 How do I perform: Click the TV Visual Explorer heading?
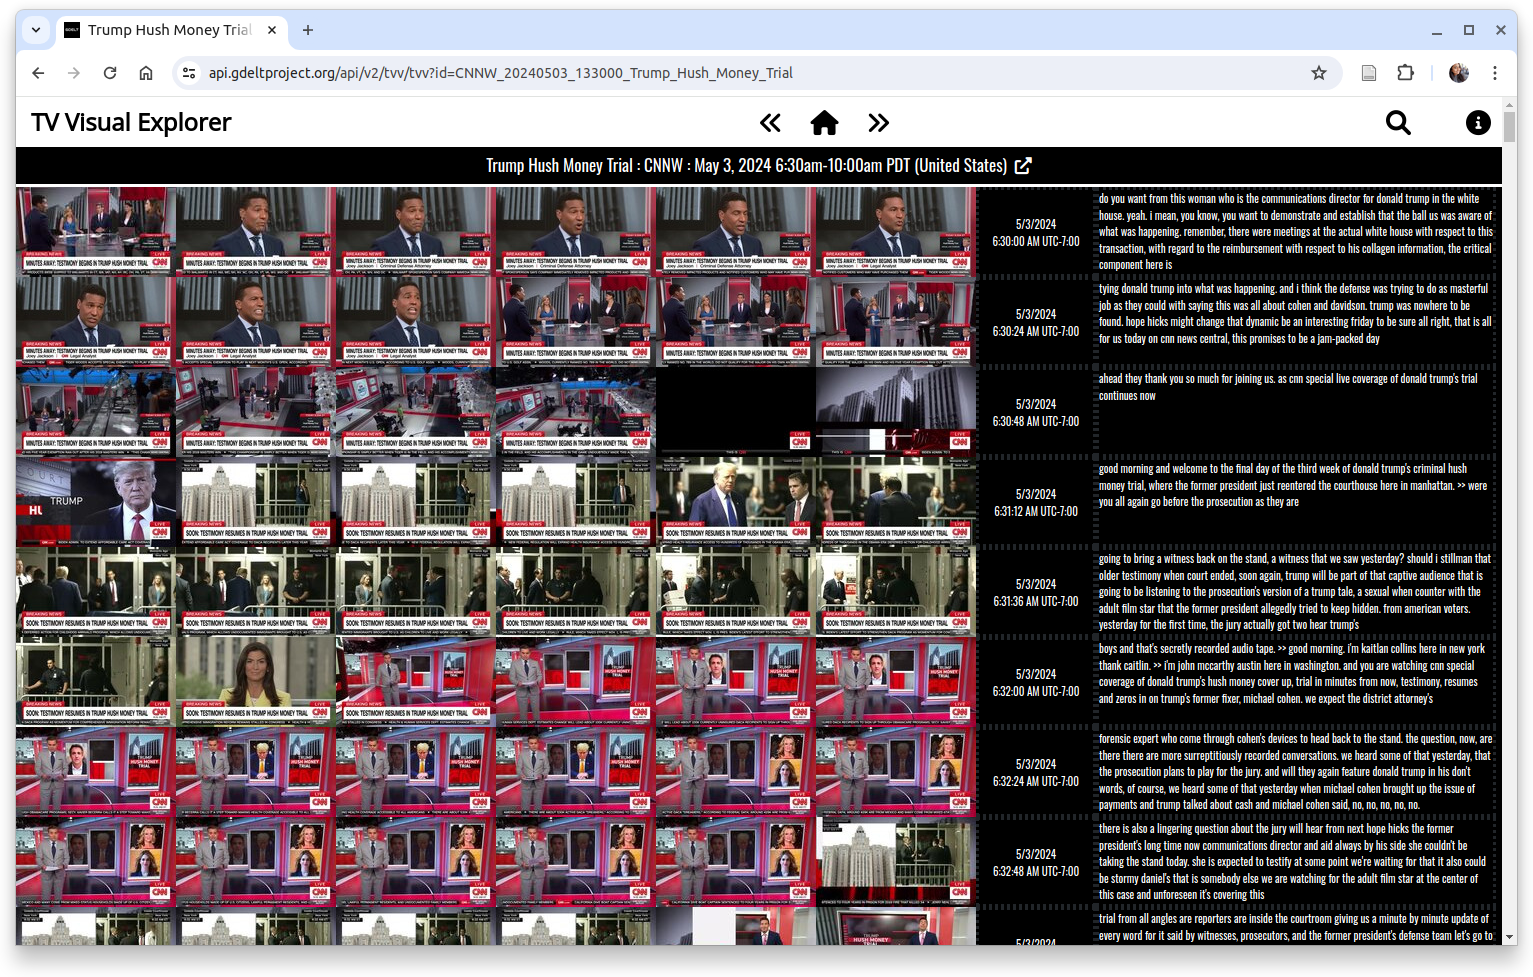pyautogui.click(x=131, y=123)
